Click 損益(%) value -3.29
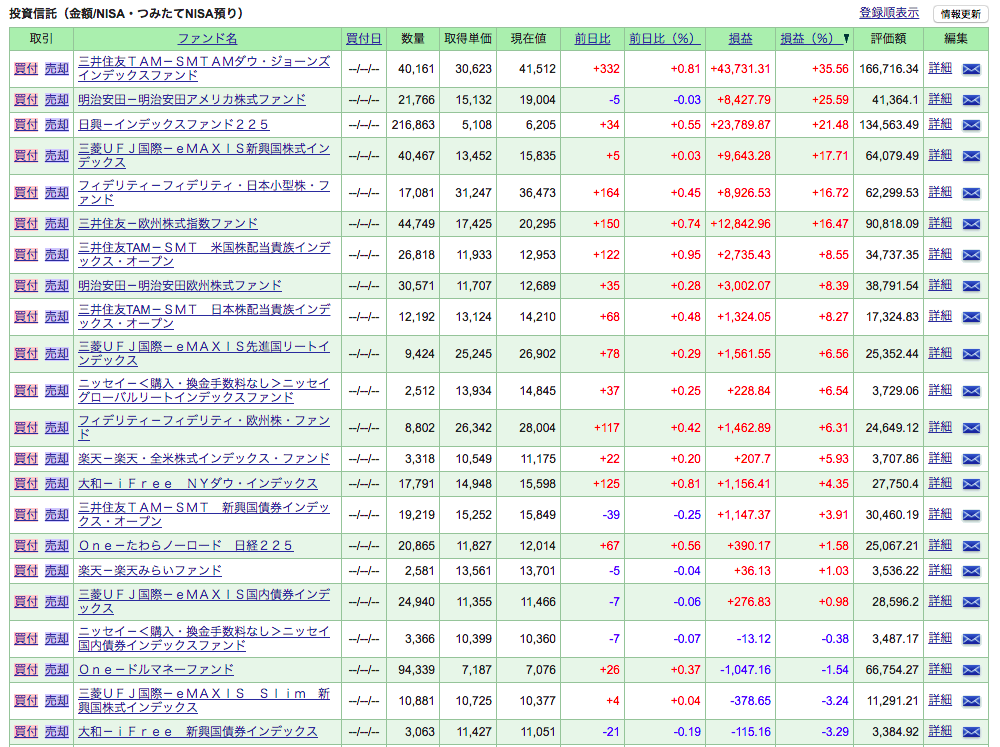Screen dimensions: 1000x747 pos(834,732)
